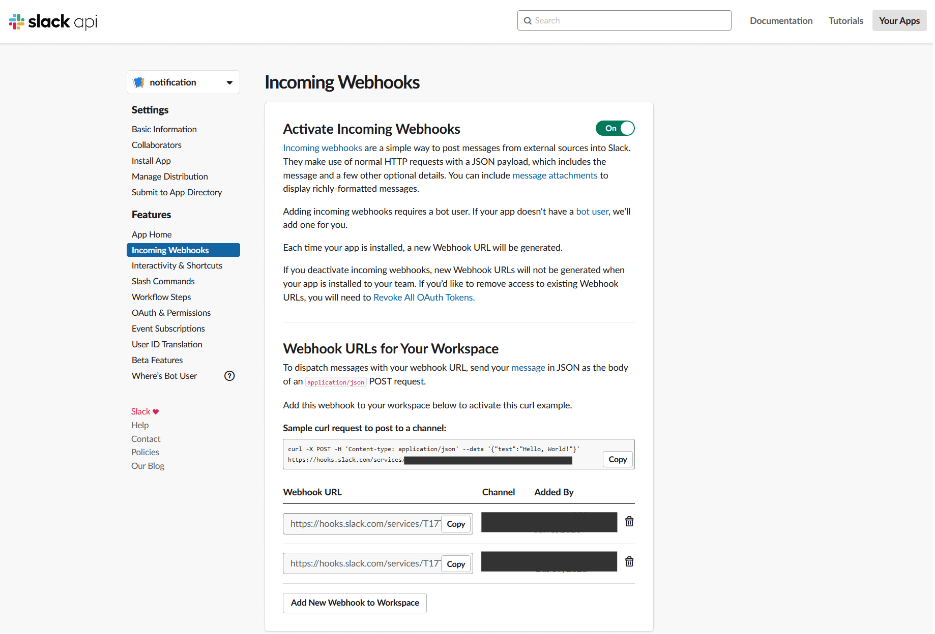Screen dimensions: 935x634
Task: Click the Help link in sidebar
Action: tap(140, 425)
